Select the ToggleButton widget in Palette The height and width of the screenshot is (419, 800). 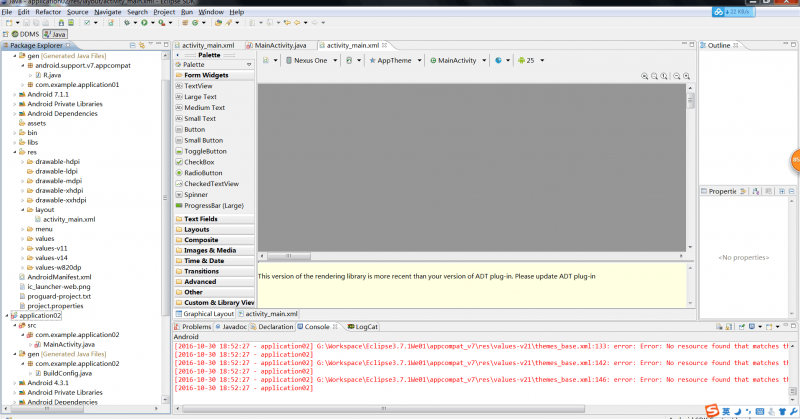tap(204, 151)
